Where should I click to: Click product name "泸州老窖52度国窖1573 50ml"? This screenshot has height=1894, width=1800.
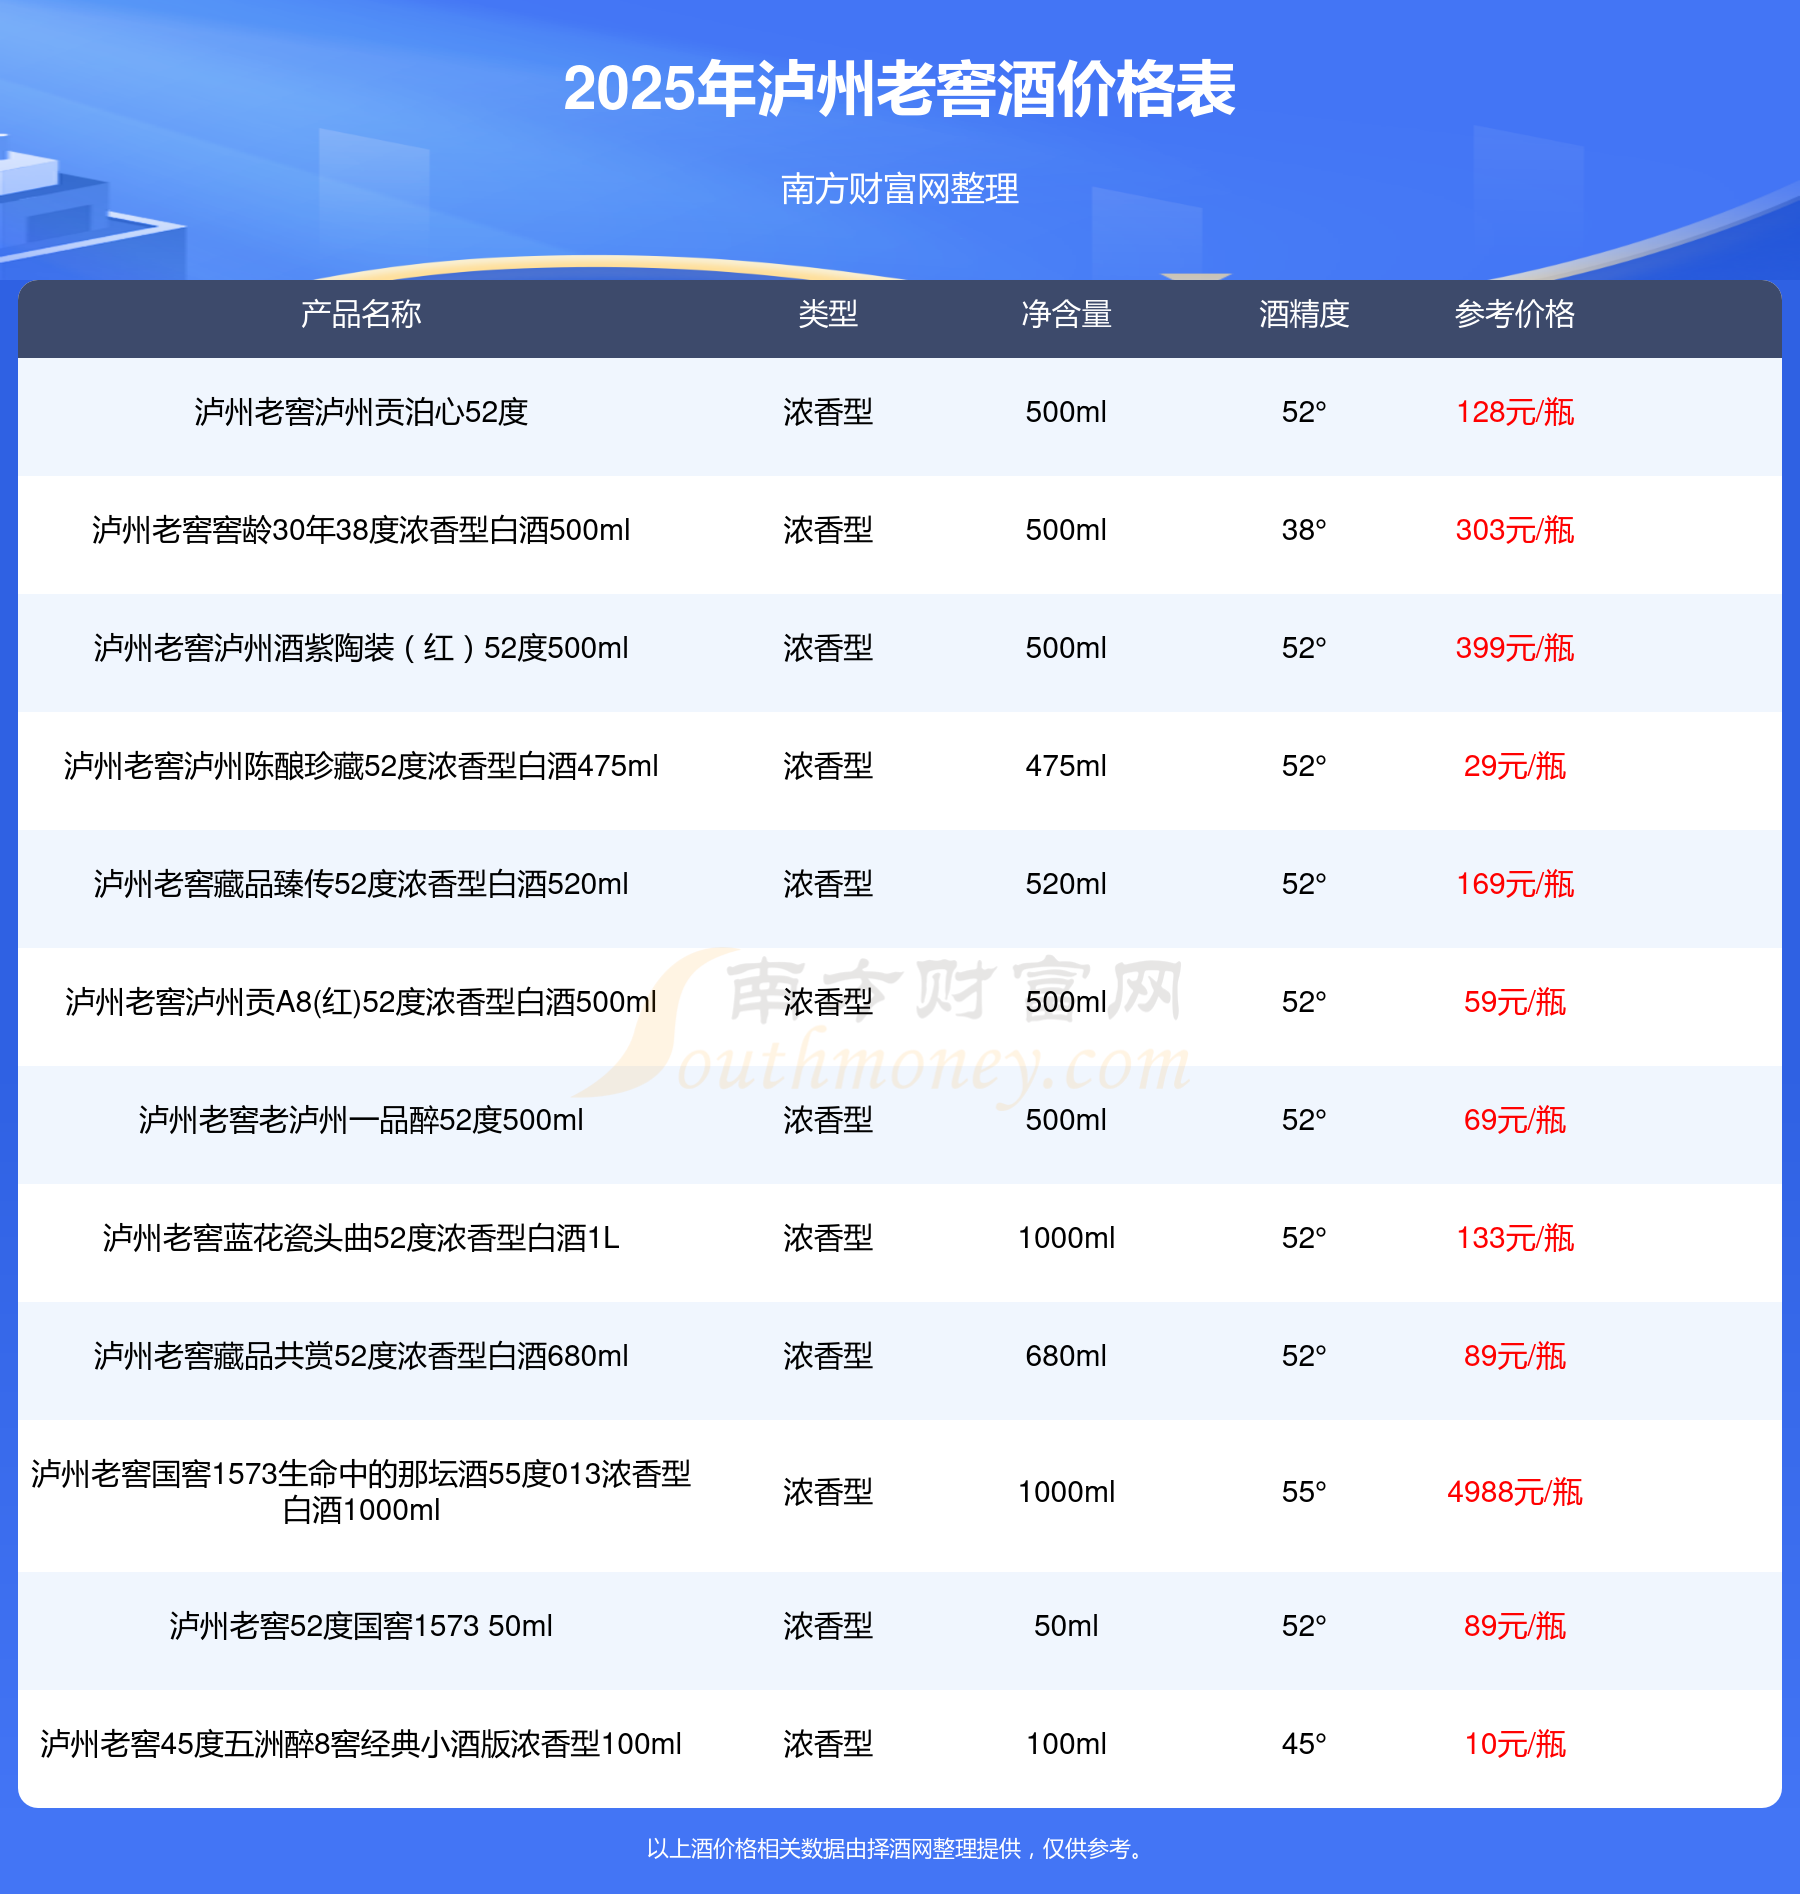[x=361, y=1626]
